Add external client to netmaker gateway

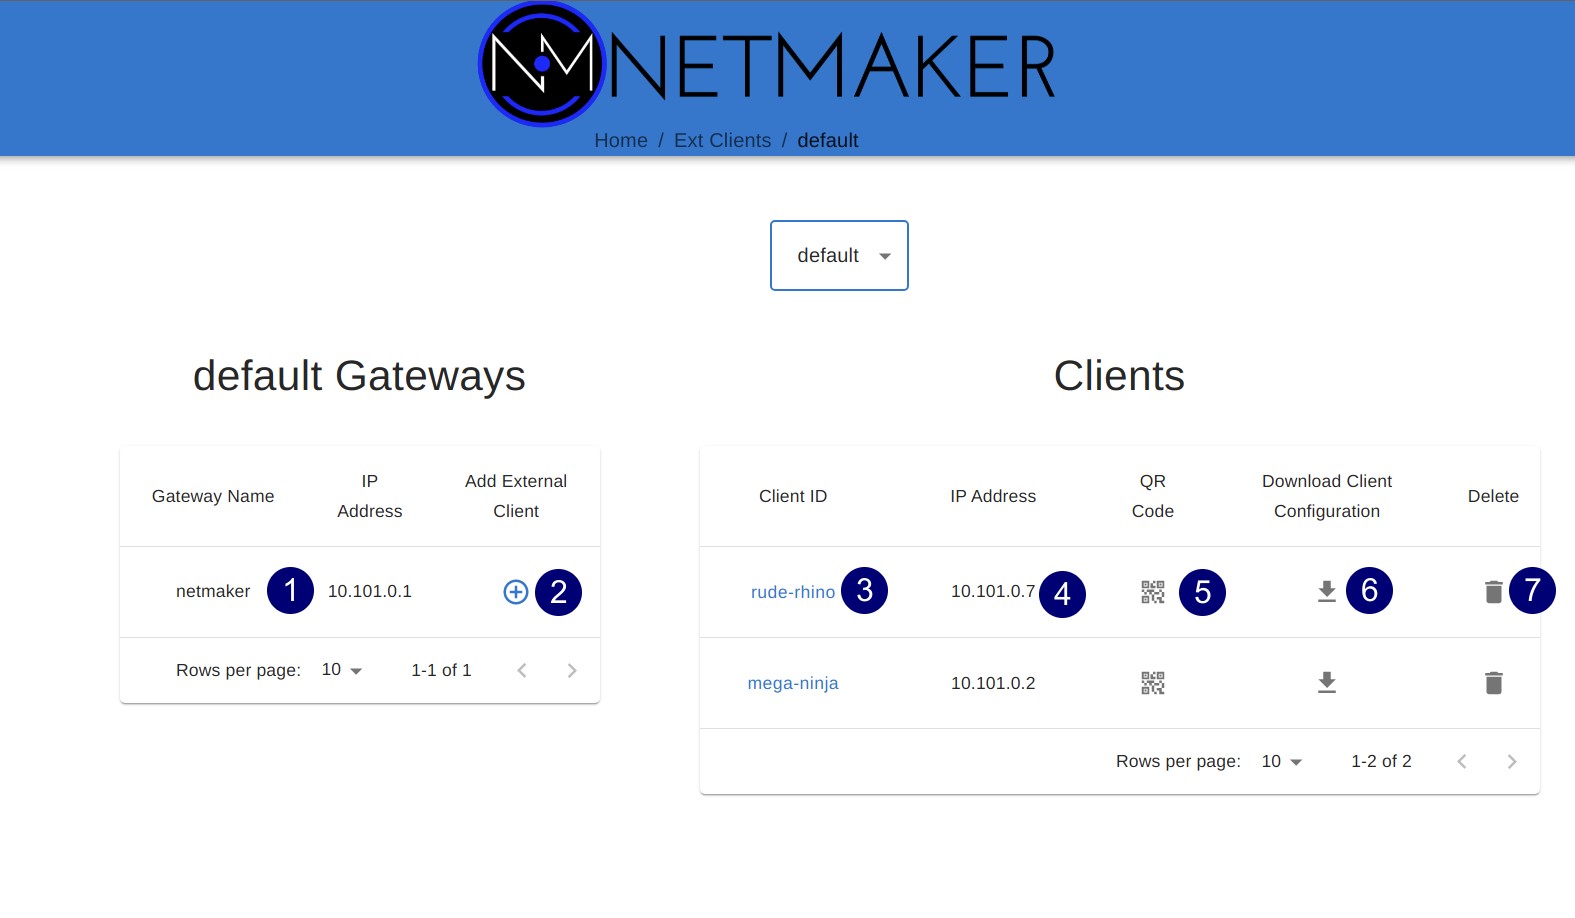point(515,592)
